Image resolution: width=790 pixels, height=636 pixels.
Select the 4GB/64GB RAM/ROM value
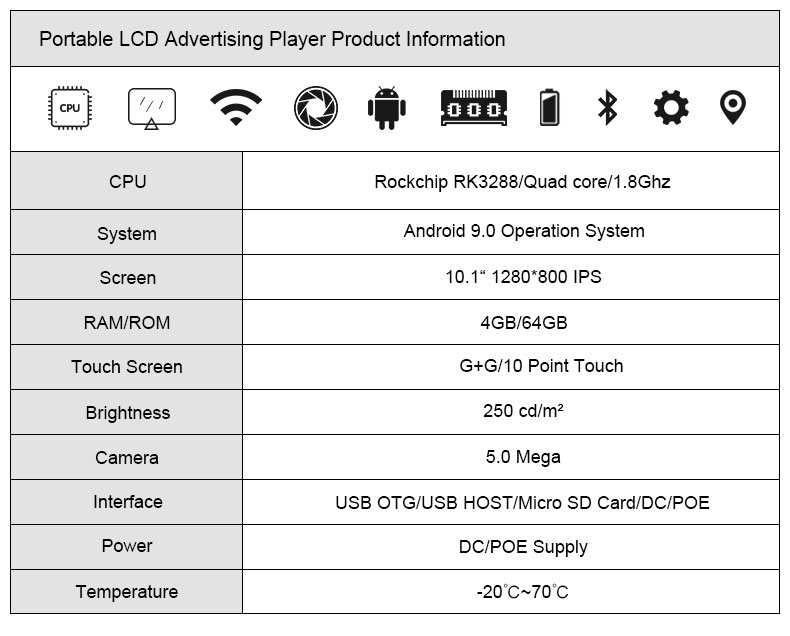pos(524,323)
